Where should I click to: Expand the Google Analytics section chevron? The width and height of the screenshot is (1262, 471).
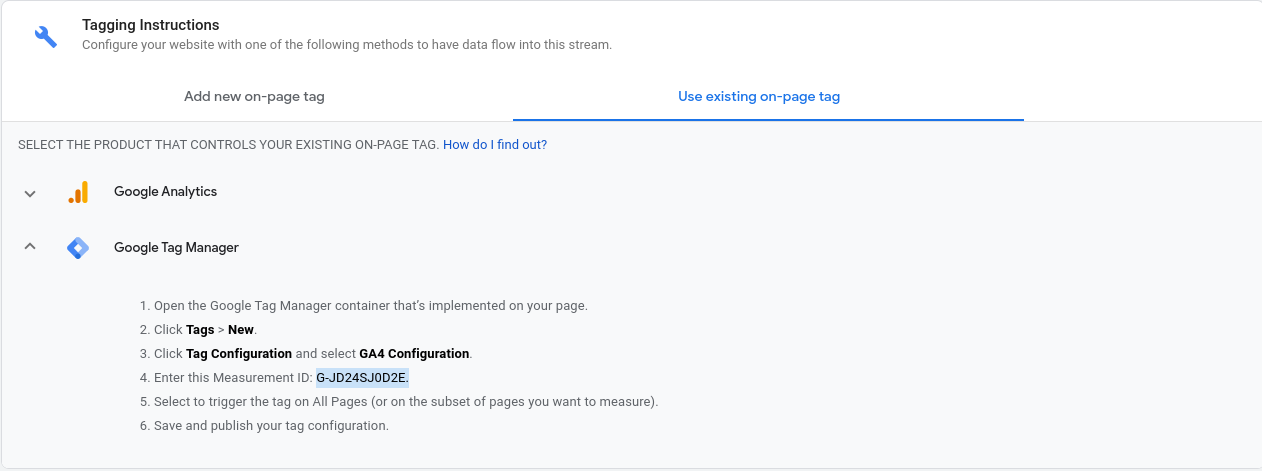[30, 193]
